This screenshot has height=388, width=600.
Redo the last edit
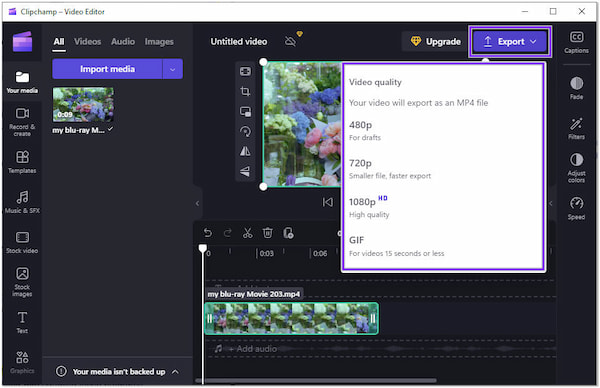coord(228,233)
